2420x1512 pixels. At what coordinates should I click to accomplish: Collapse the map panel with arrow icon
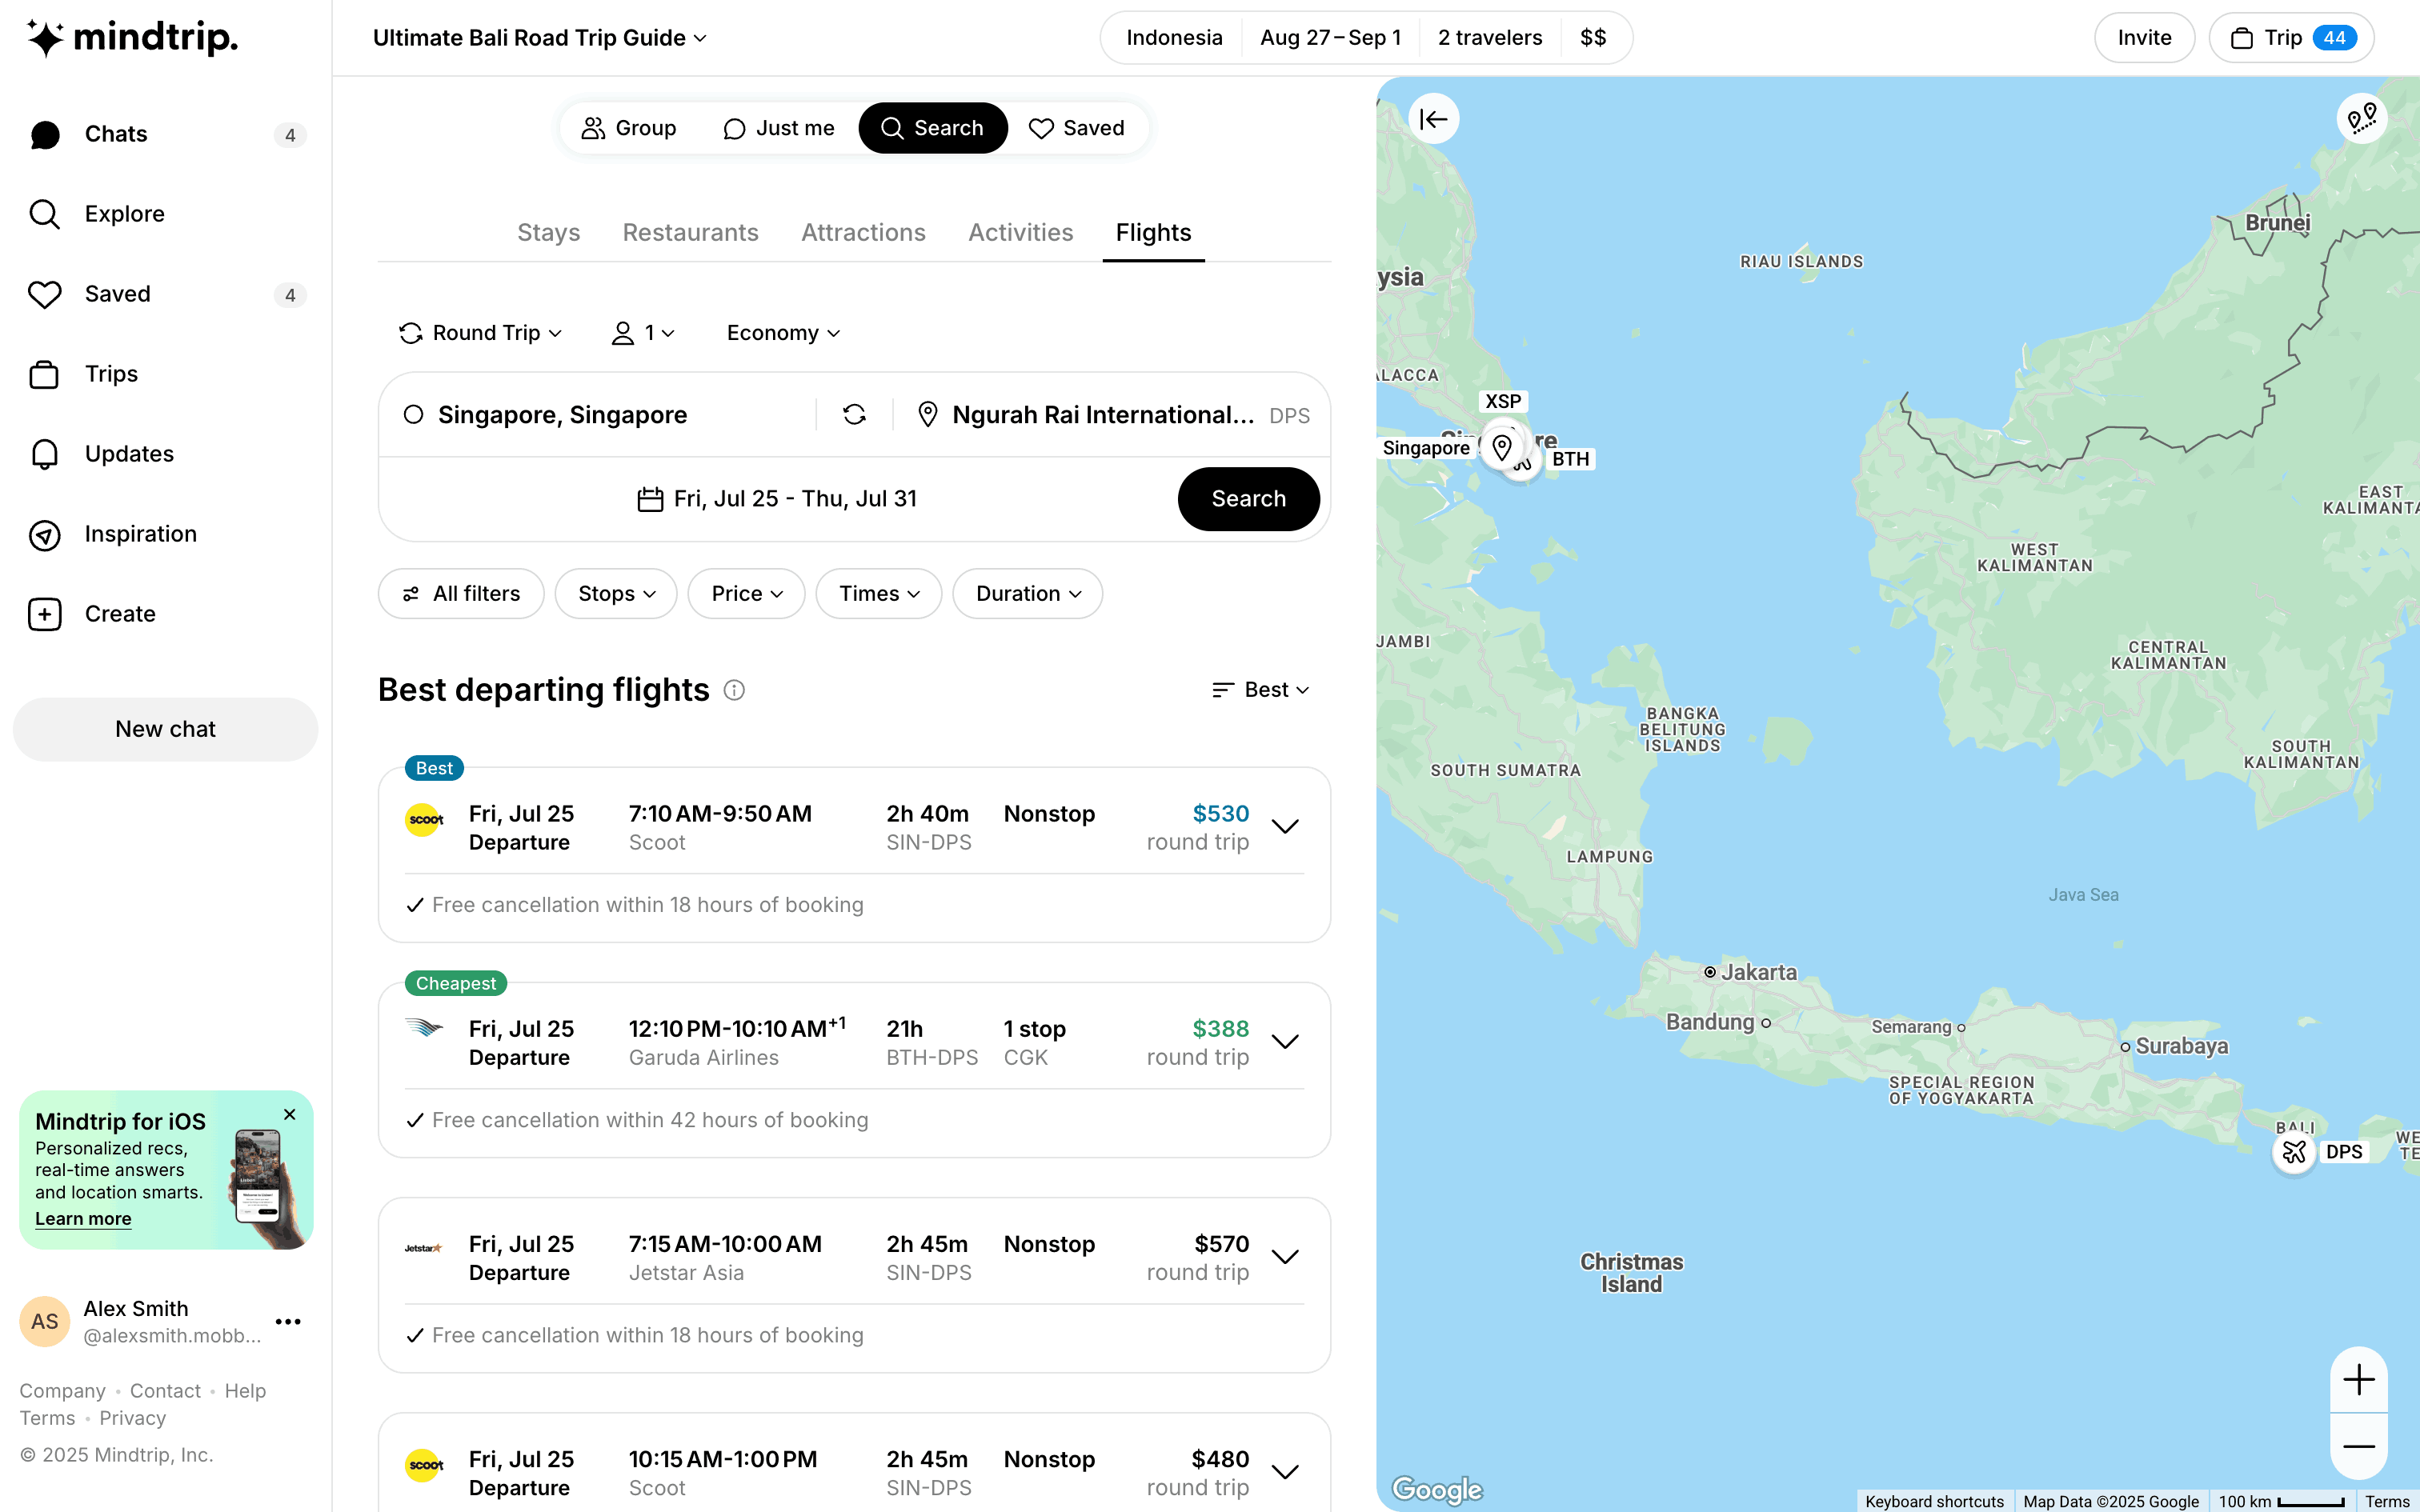click(x=1433, y=120)
